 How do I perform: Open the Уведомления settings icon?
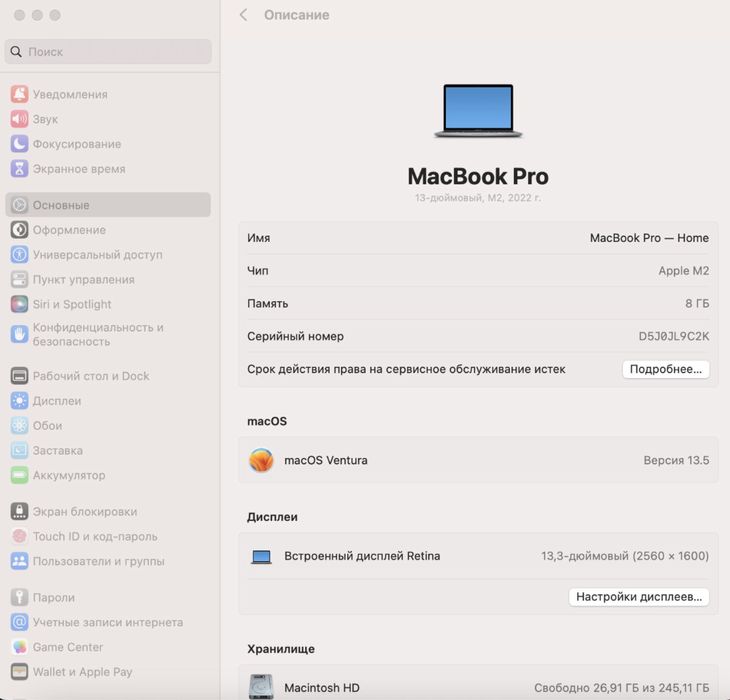click(x=19, y=94)
